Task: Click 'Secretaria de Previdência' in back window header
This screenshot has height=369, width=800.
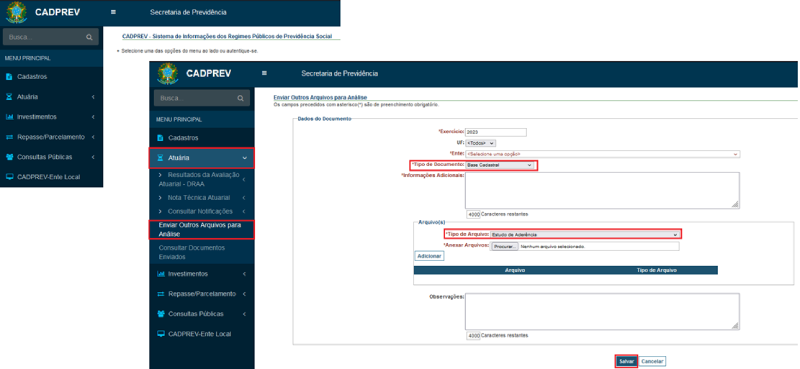Action: coord(188,12)
